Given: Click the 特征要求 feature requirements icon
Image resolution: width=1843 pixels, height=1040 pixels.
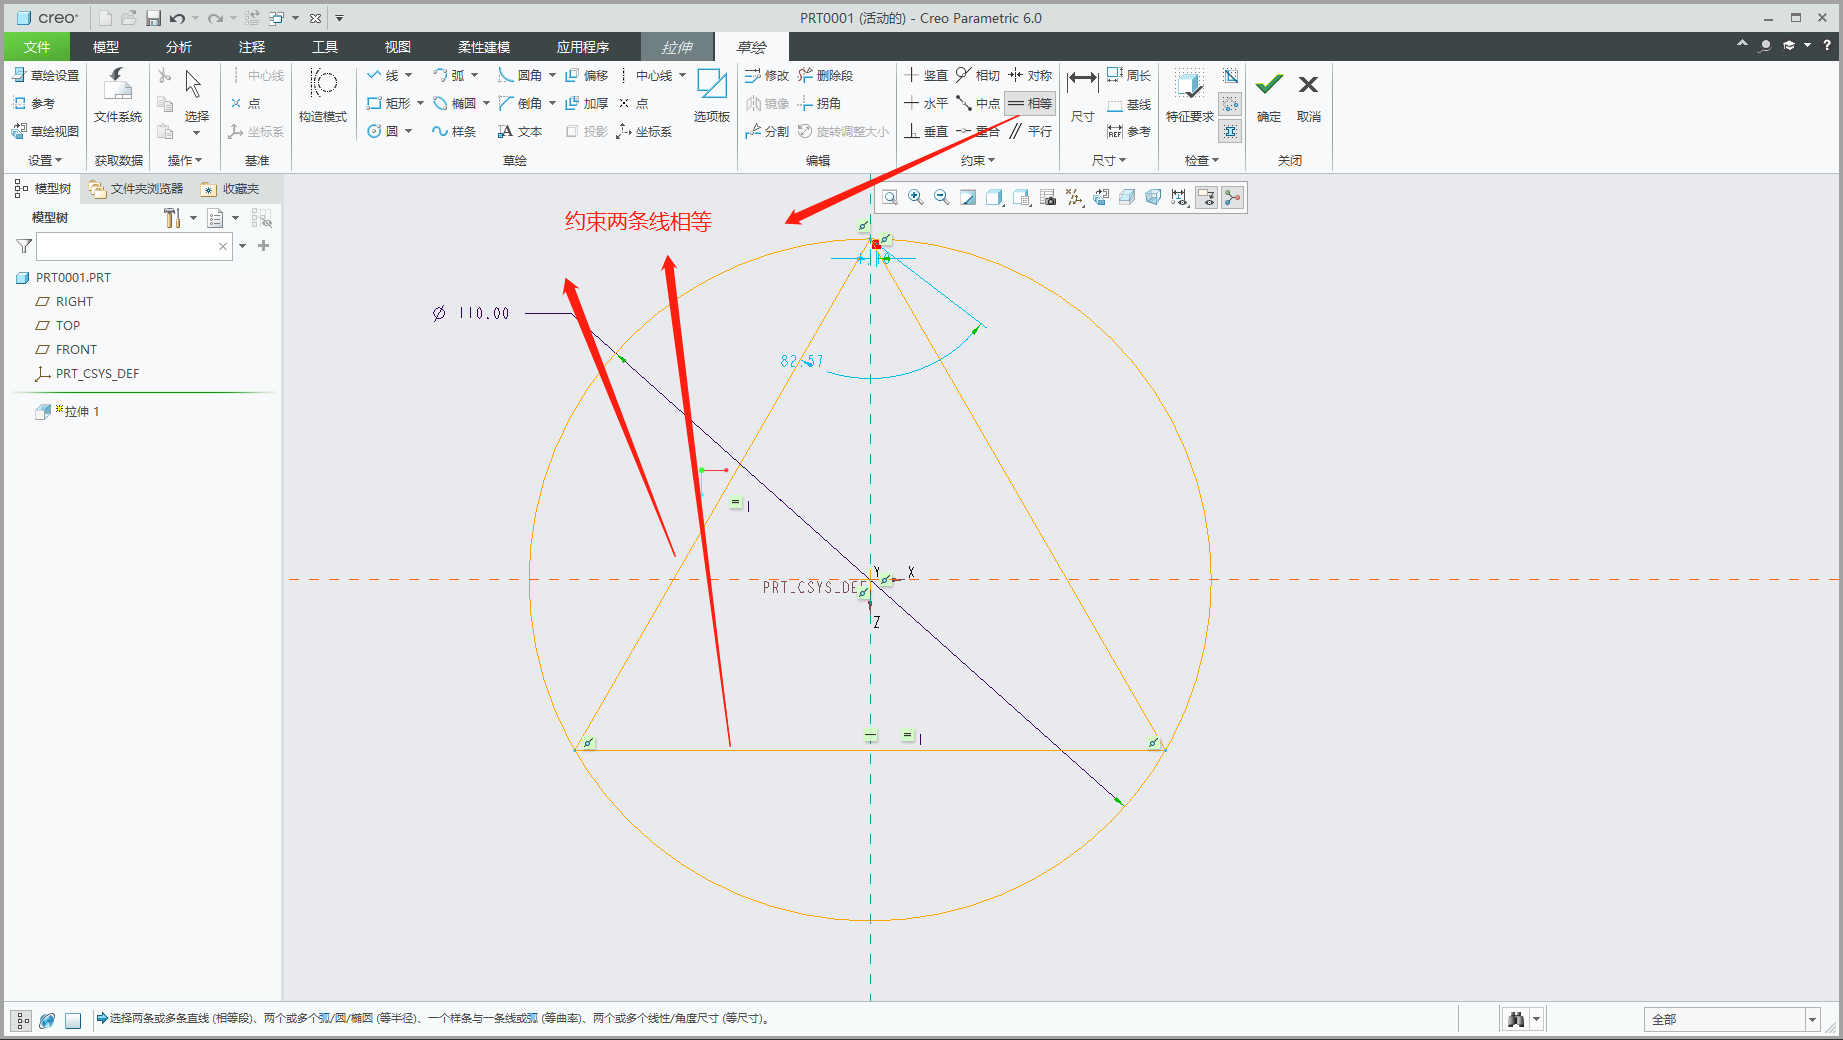Looking at the screenshot, I should pos(1189,95).
